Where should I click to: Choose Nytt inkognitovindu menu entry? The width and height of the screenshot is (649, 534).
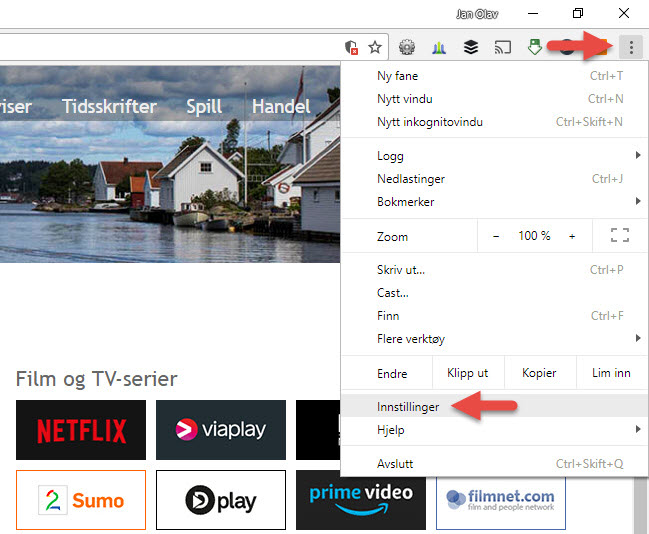[430, 122]
